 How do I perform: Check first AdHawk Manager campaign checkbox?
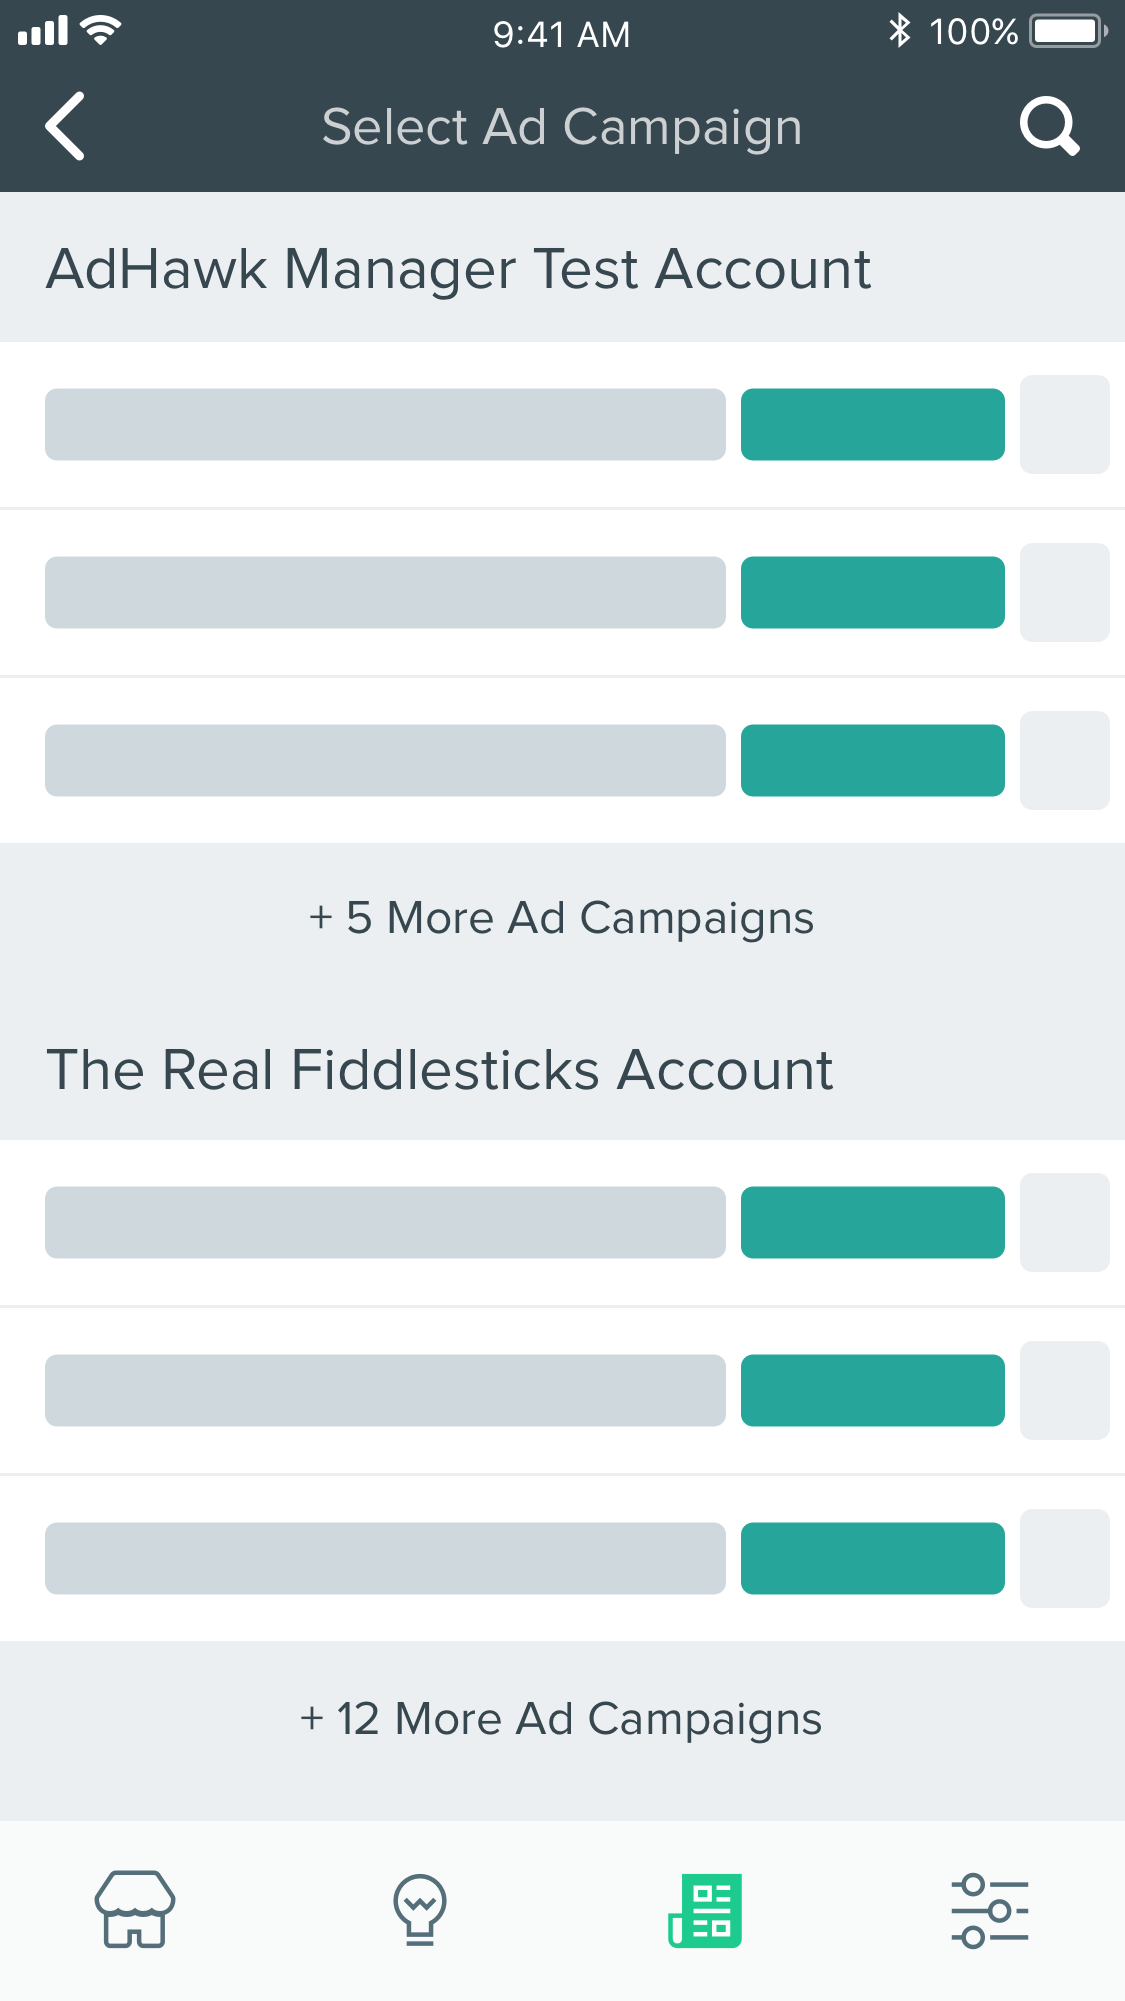click(x=1064, y=424)
